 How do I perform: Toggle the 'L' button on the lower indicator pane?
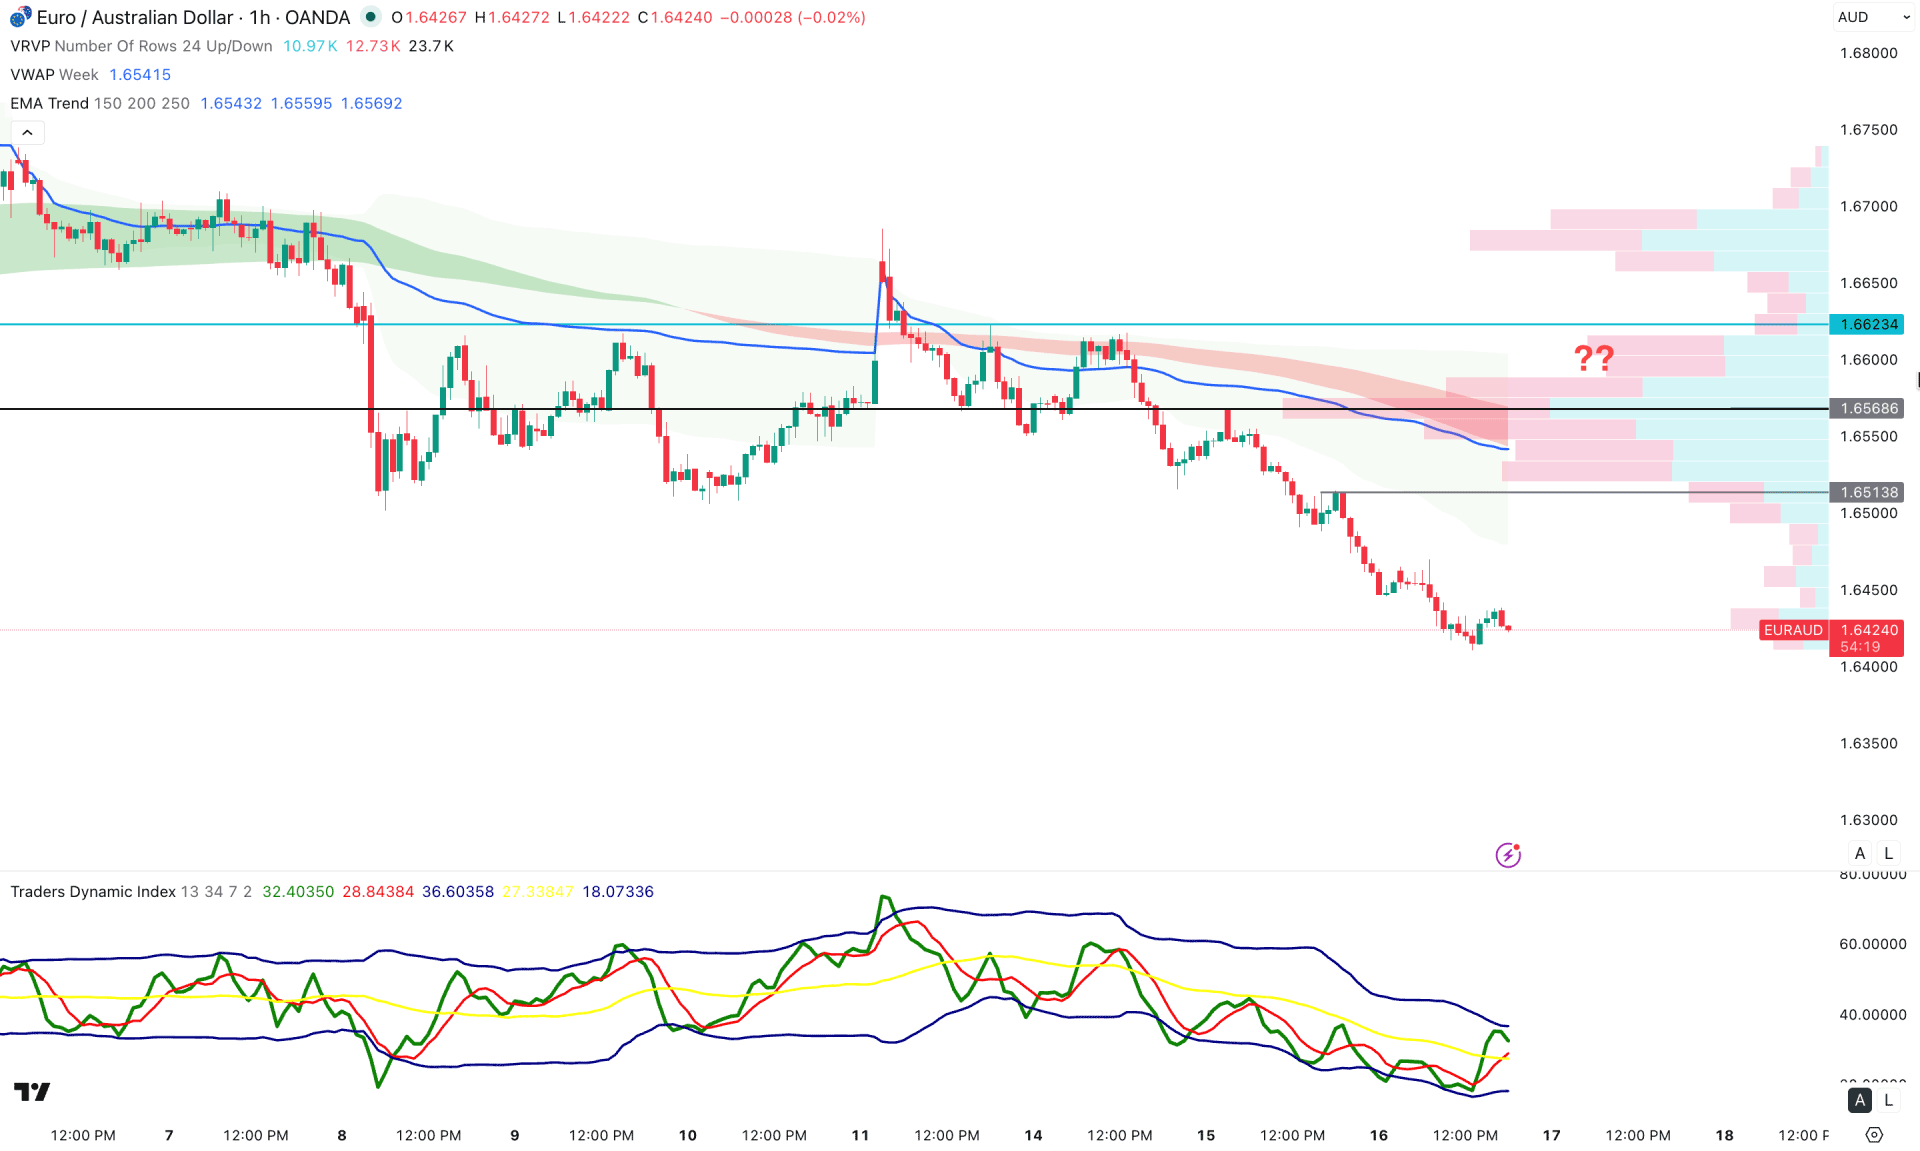click(1888, 1100)
